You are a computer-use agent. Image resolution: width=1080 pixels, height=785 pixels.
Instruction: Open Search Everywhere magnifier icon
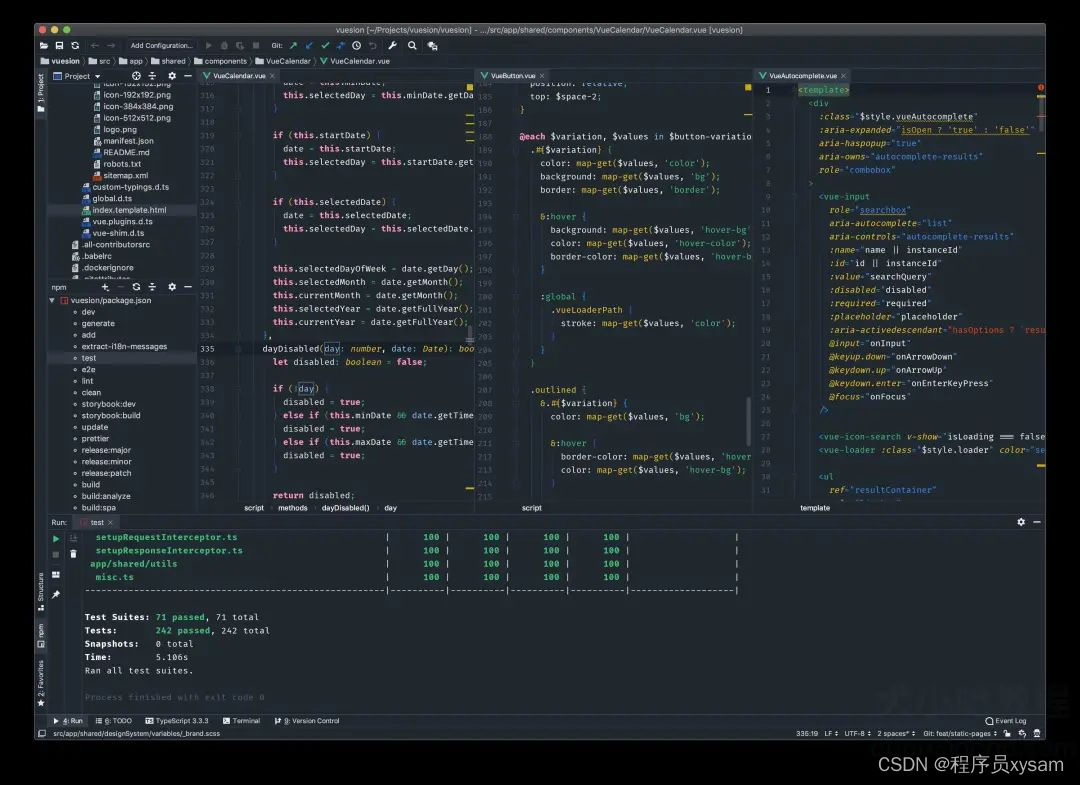point(412,45)
